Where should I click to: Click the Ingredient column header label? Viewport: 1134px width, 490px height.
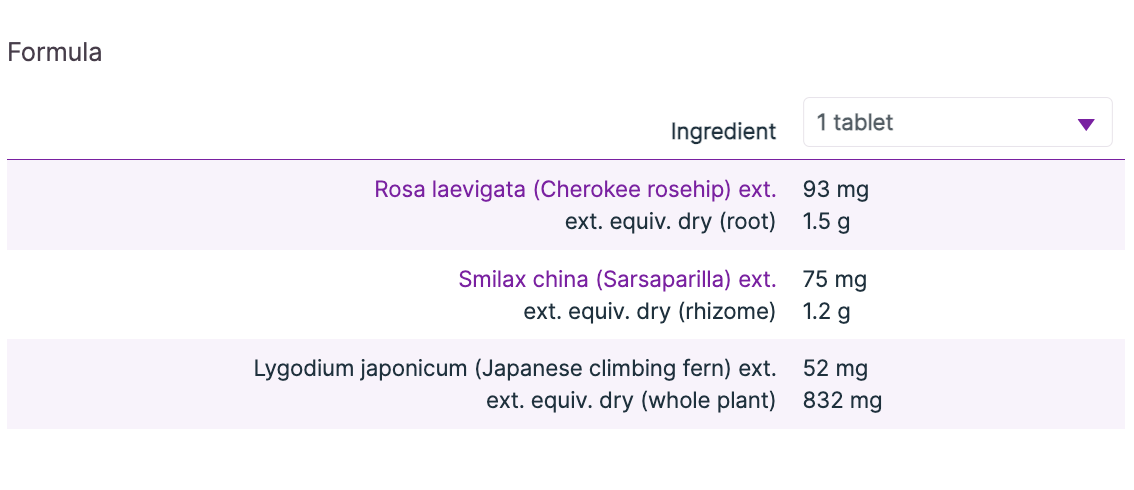[x=723, y=131]
